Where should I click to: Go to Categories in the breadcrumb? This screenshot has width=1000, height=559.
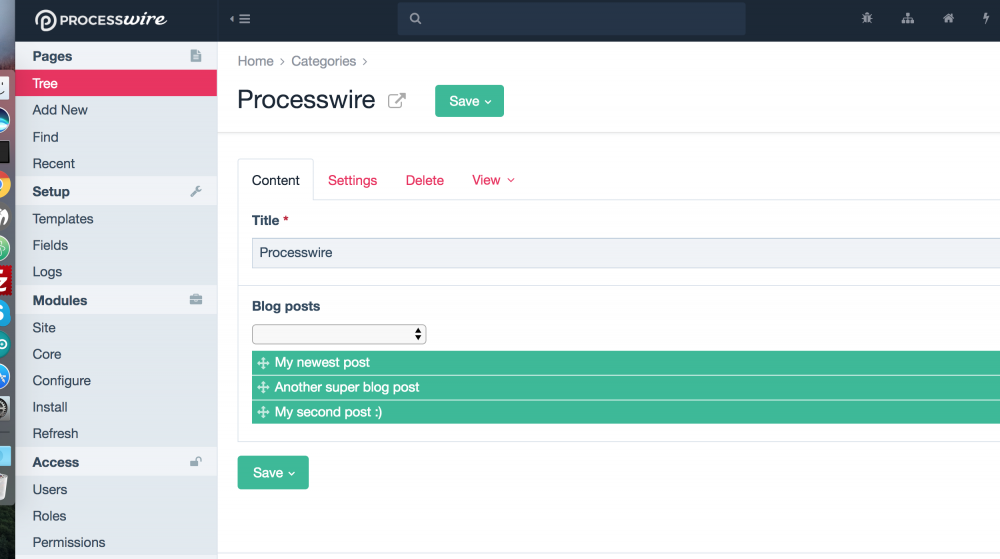323,61
